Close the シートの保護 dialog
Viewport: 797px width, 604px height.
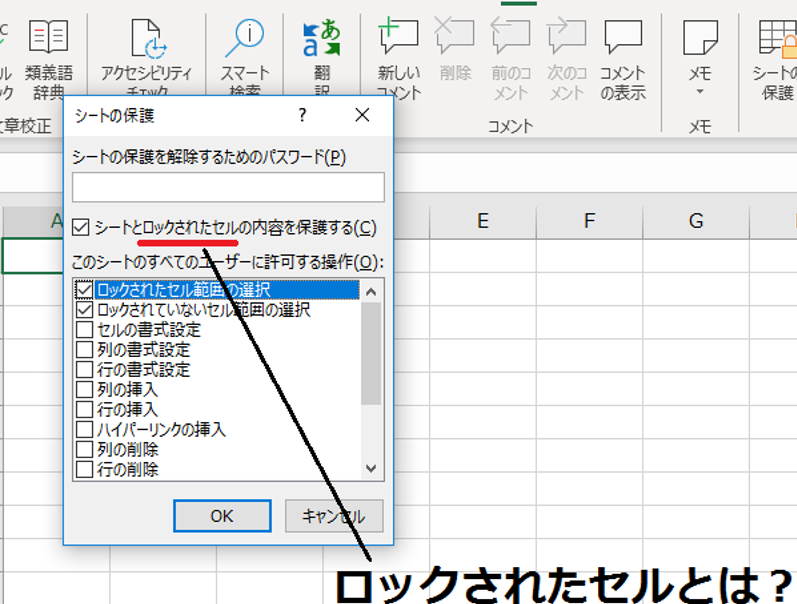click(x=362, y=115)
